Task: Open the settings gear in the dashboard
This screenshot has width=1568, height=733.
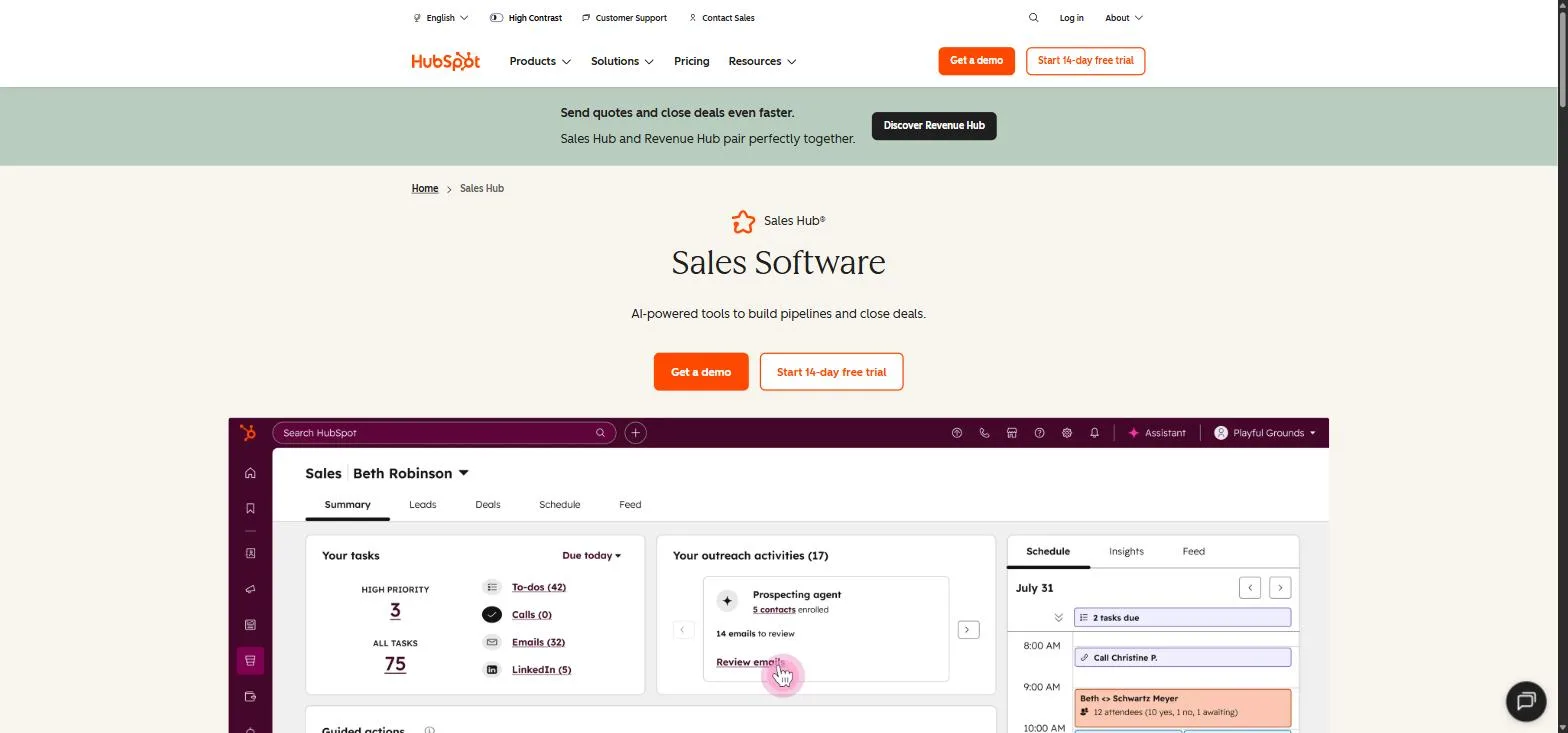Action: coord(1067,433)
